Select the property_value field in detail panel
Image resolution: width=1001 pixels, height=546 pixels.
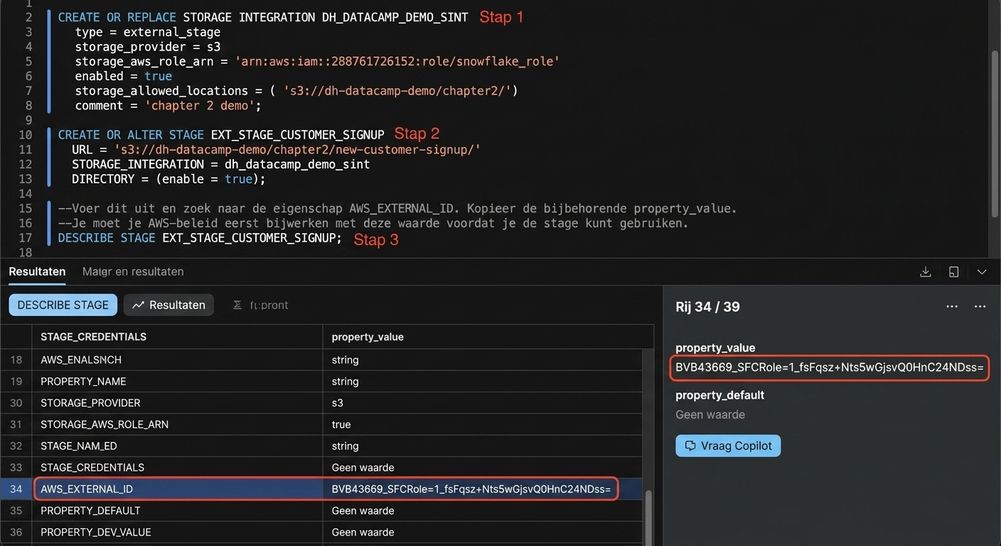(829, 367)
